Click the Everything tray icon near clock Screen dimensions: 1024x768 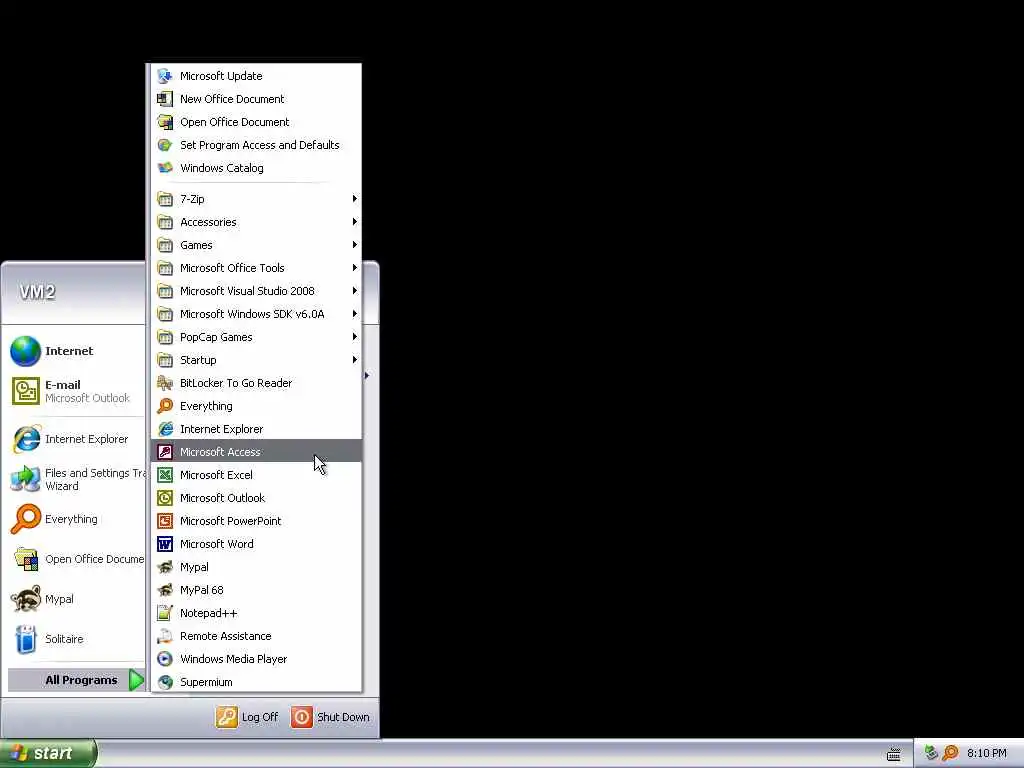point(951,753)
